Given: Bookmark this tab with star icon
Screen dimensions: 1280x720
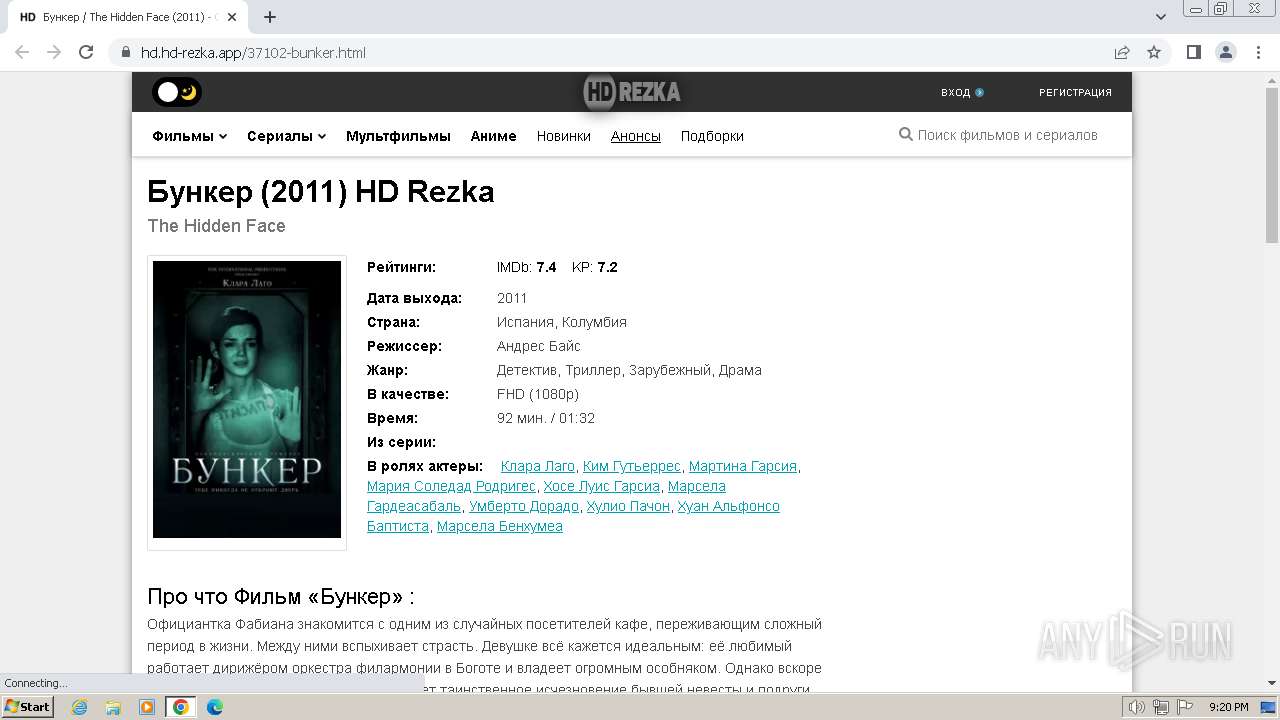Looking at the screenshot, I should coord(1154,52).
